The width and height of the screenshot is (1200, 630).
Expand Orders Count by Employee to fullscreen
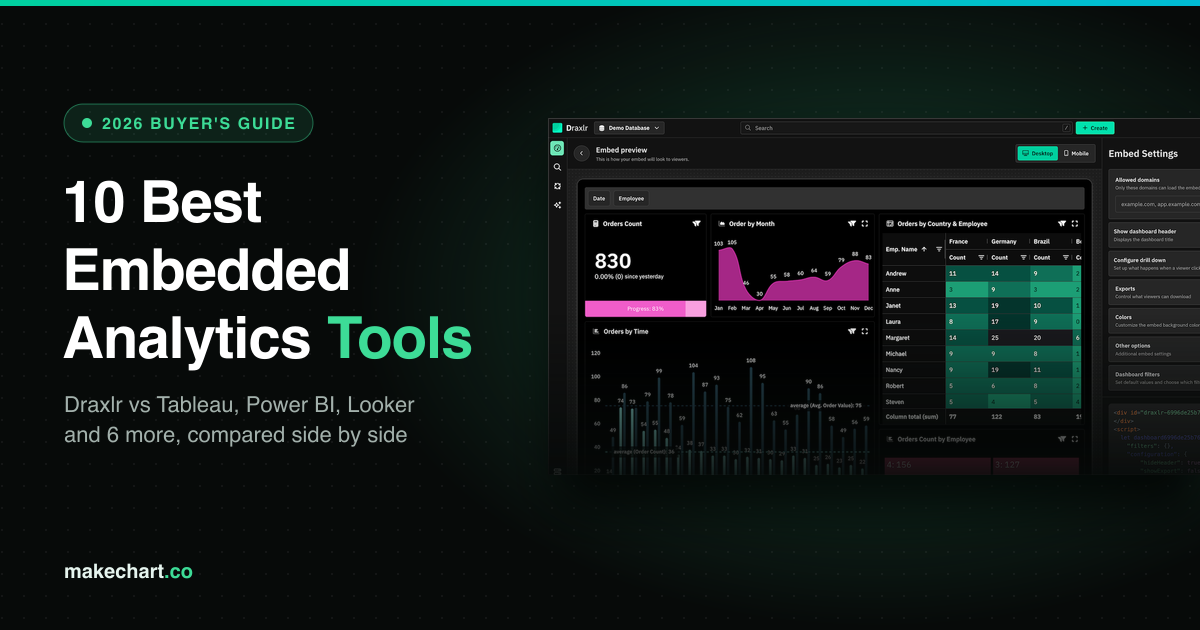[1075, 438]
